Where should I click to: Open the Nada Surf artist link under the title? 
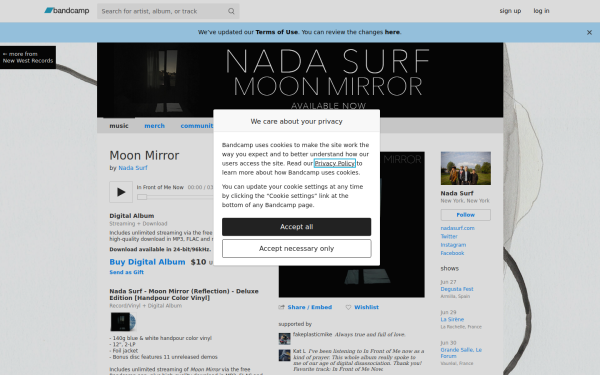(133, 168)
